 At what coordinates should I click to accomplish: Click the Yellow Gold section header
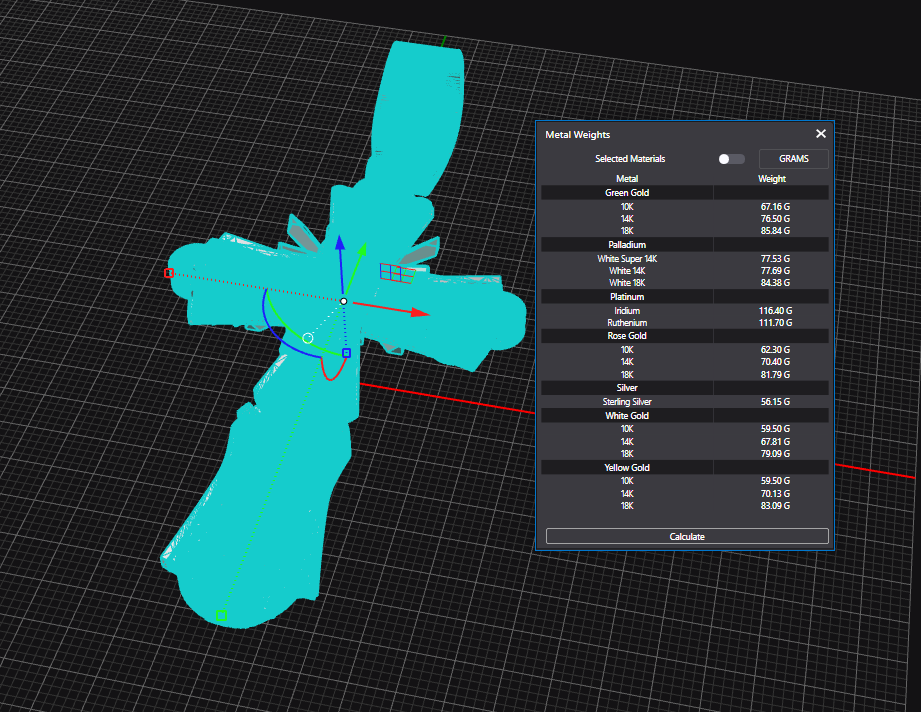click(x=627, y=467)
